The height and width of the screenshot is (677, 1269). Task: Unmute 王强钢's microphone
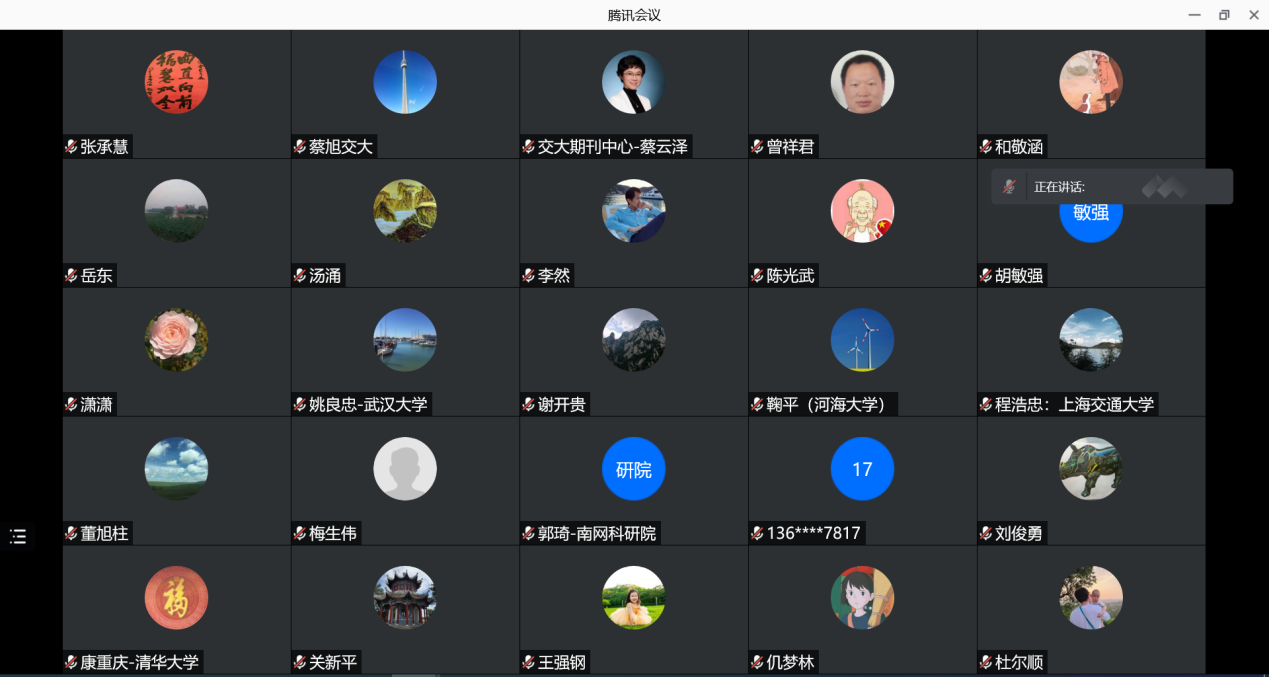click(527, 661)
